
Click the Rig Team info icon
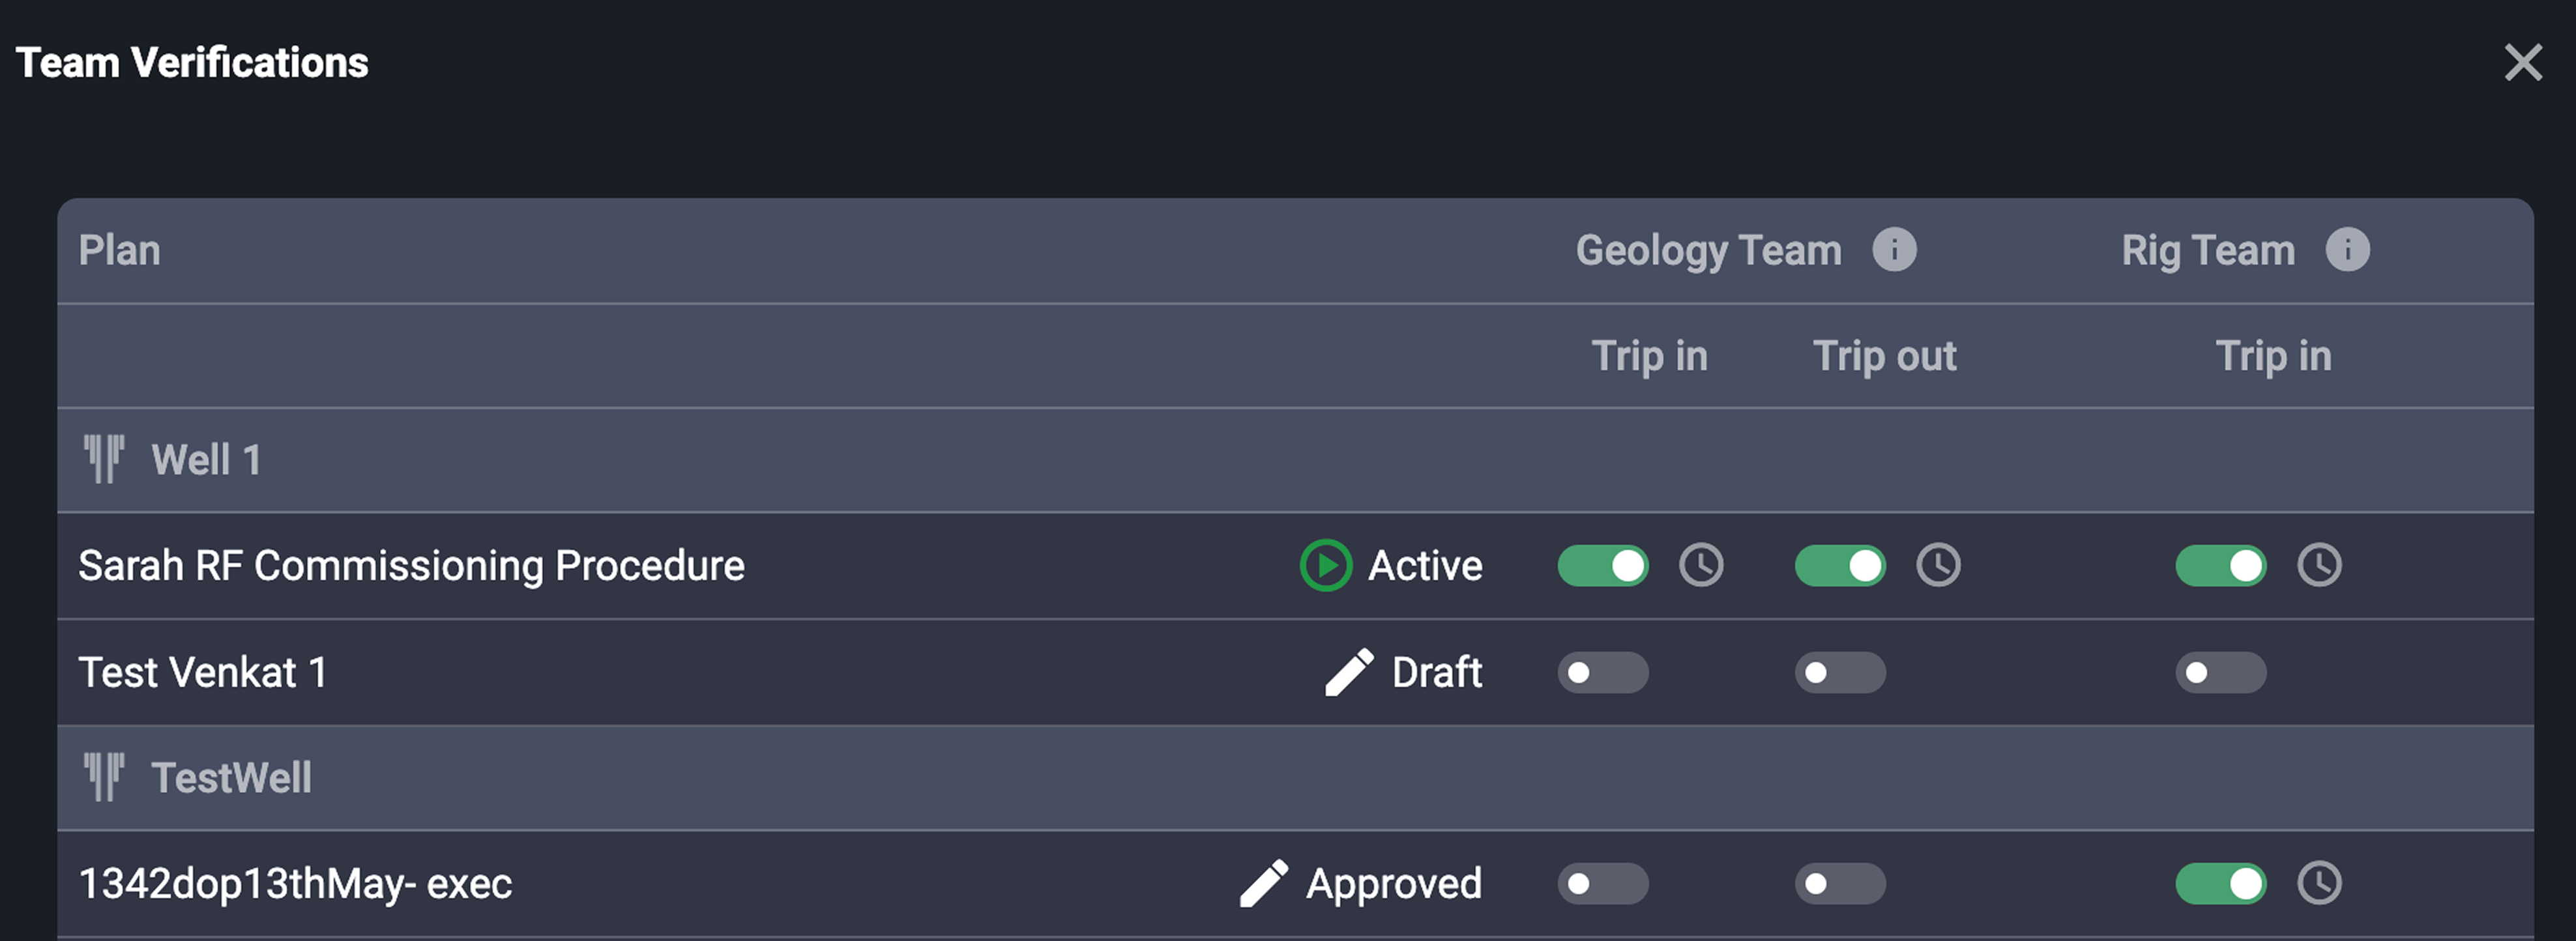click(2347, 250)
